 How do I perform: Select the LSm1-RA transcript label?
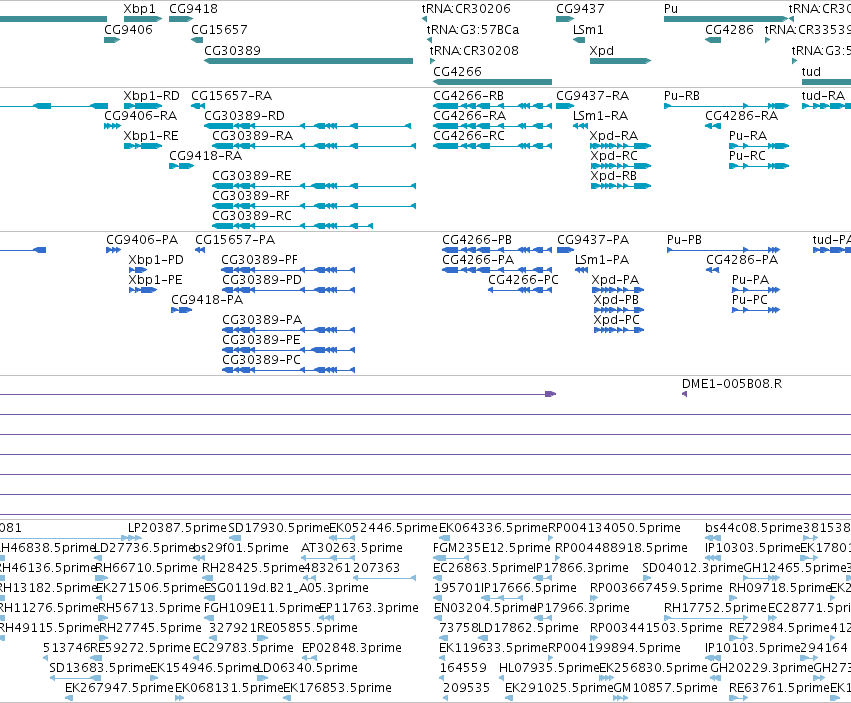tap(601, 116)
